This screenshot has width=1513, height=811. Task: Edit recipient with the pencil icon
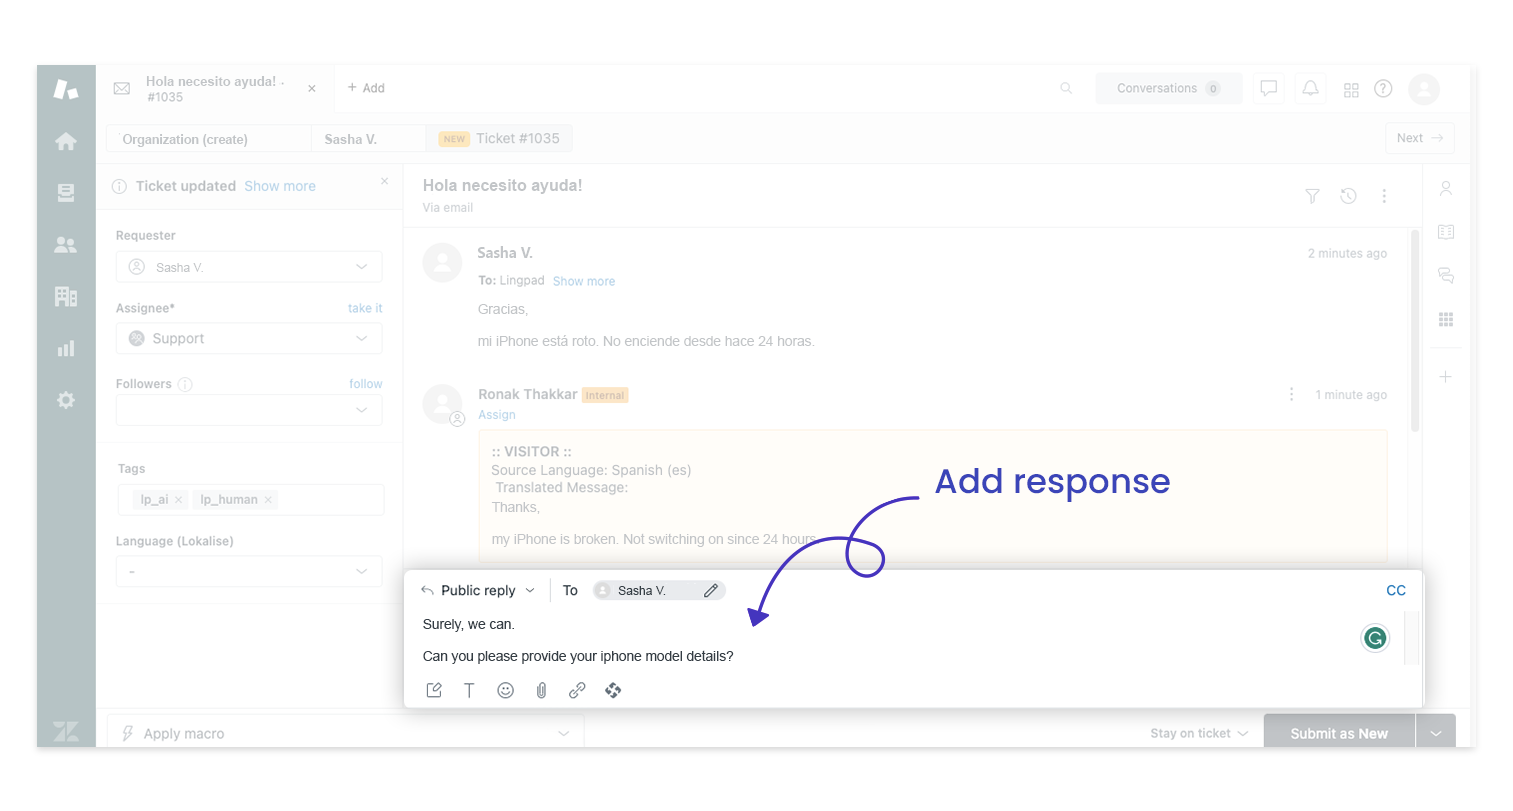pos(711,590)
